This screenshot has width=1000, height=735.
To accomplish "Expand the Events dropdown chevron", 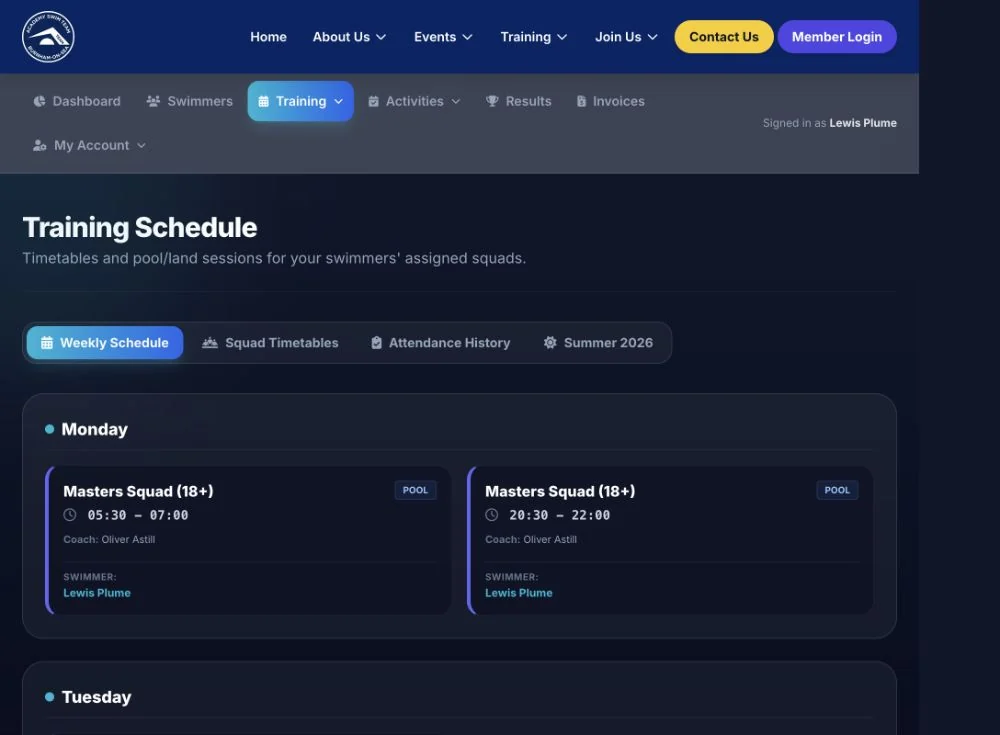I will [x=467, y=38].
